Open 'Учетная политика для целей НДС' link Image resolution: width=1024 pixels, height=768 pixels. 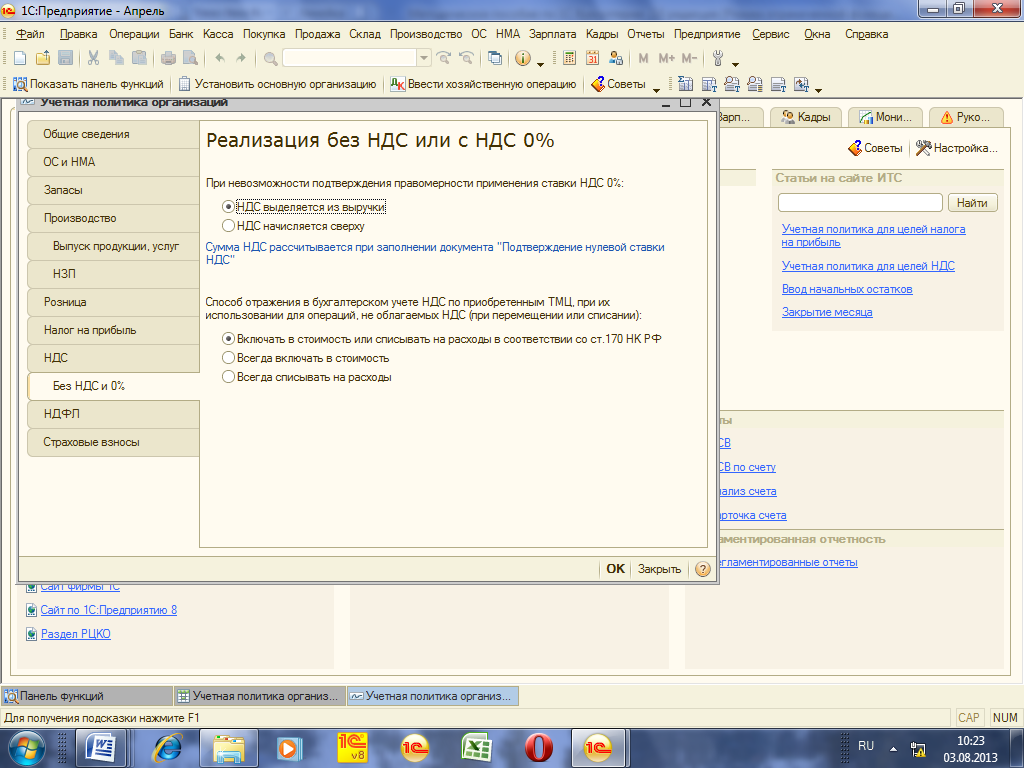(x=868, y=266)
